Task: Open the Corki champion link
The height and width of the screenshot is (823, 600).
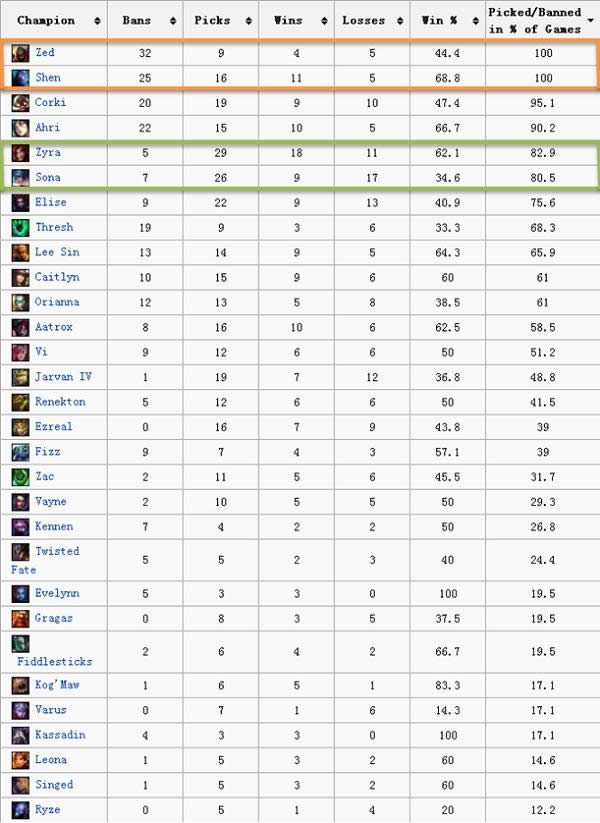Action: 51,102
